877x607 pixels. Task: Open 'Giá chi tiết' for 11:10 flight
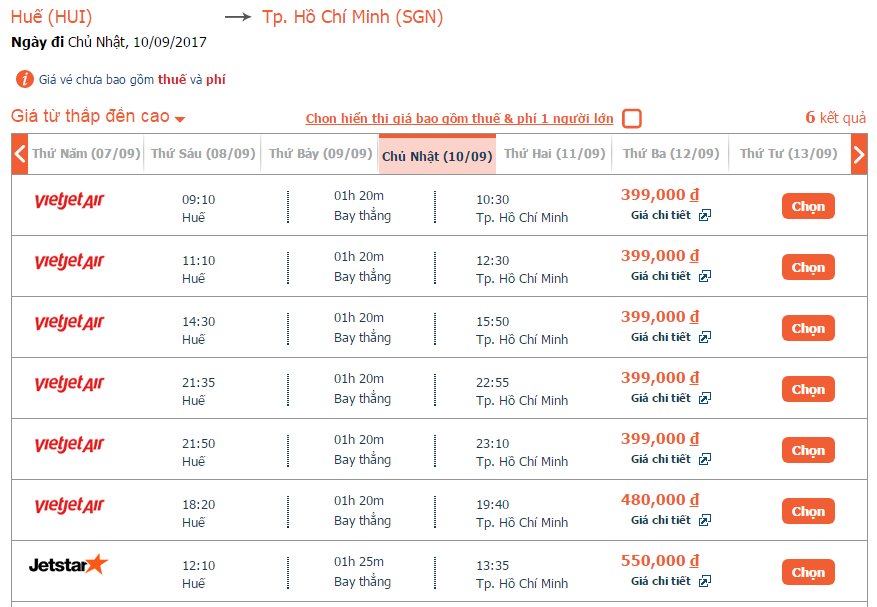point(661,276)
